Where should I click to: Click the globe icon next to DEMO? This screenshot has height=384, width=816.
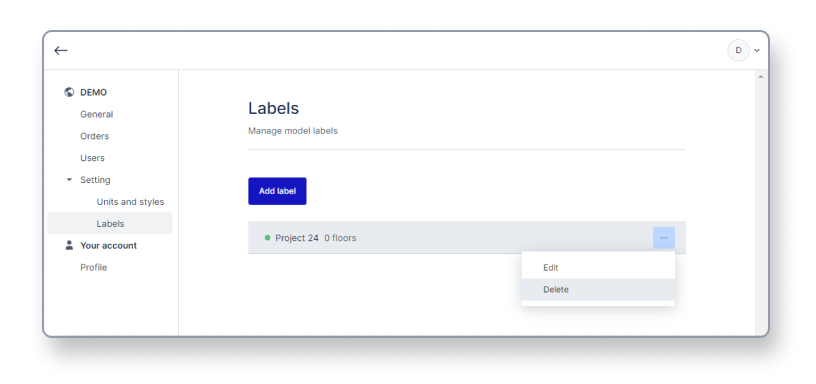(69, 92)
